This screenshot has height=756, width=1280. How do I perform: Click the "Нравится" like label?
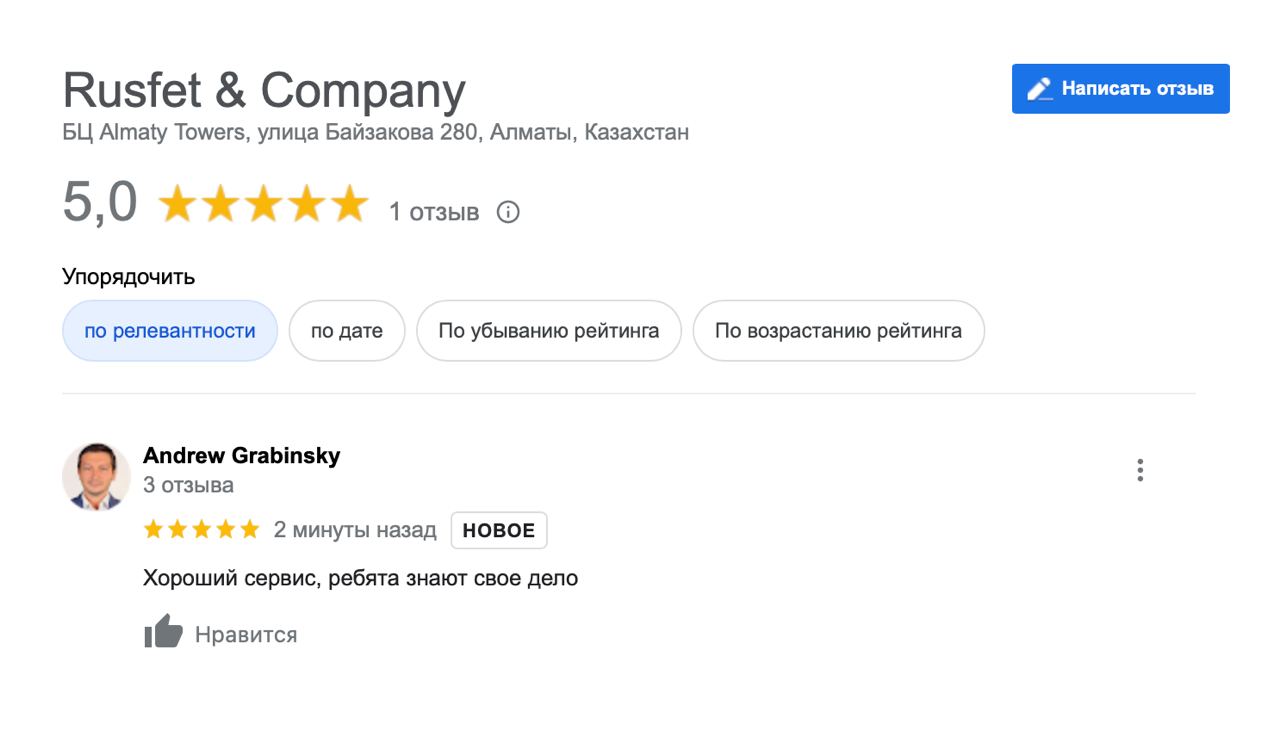(x=246, y=635)
